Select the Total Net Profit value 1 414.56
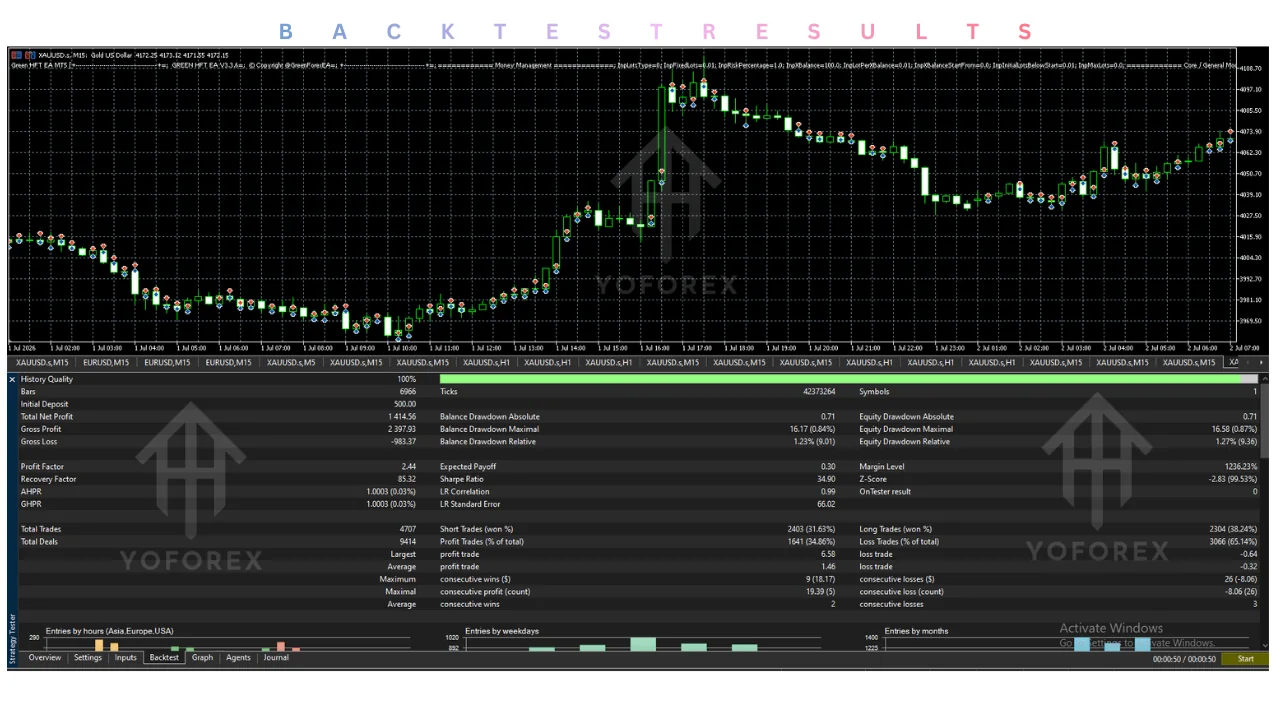The image size is (1280, 720). point(402,417)
